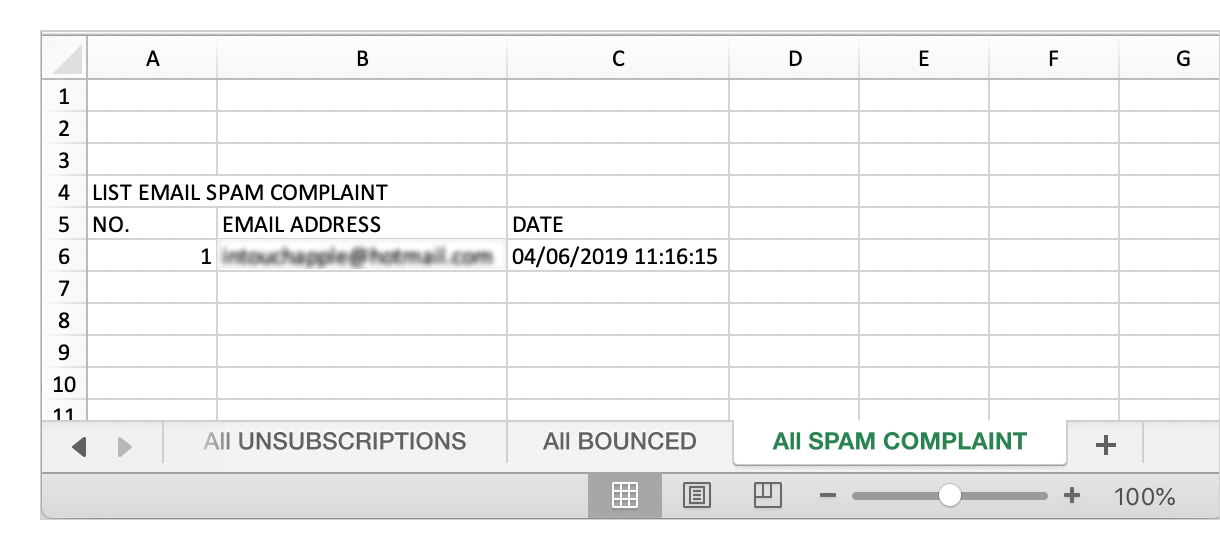
Task: Select all cells with corner triangle
Action: (65, 60)
